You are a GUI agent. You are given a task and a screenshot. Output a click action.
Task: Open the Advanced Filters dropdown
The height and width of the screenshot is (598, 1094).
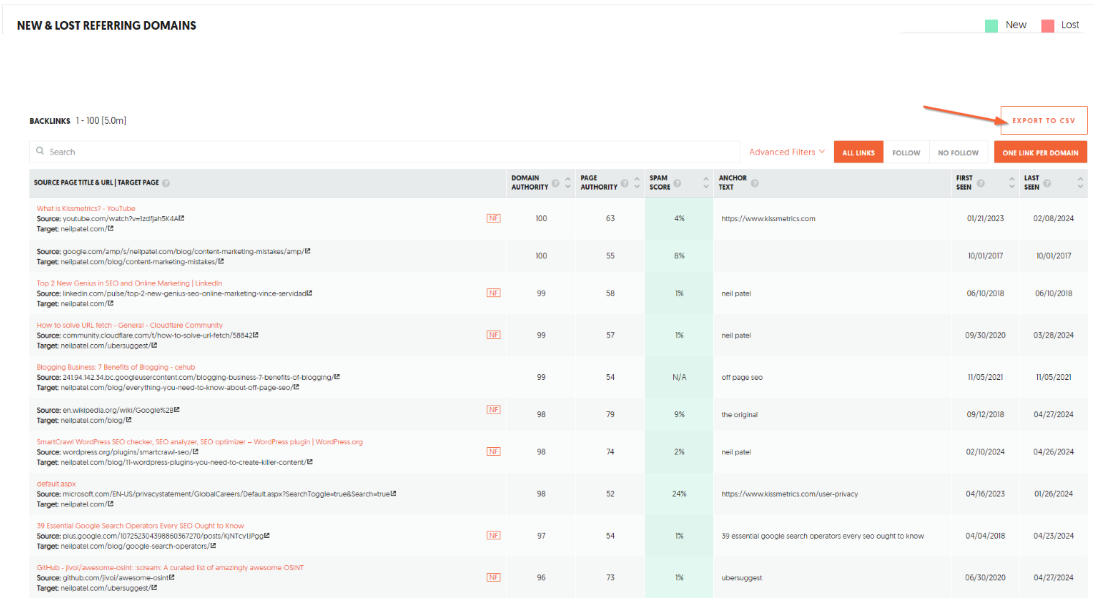click(787, 152)
